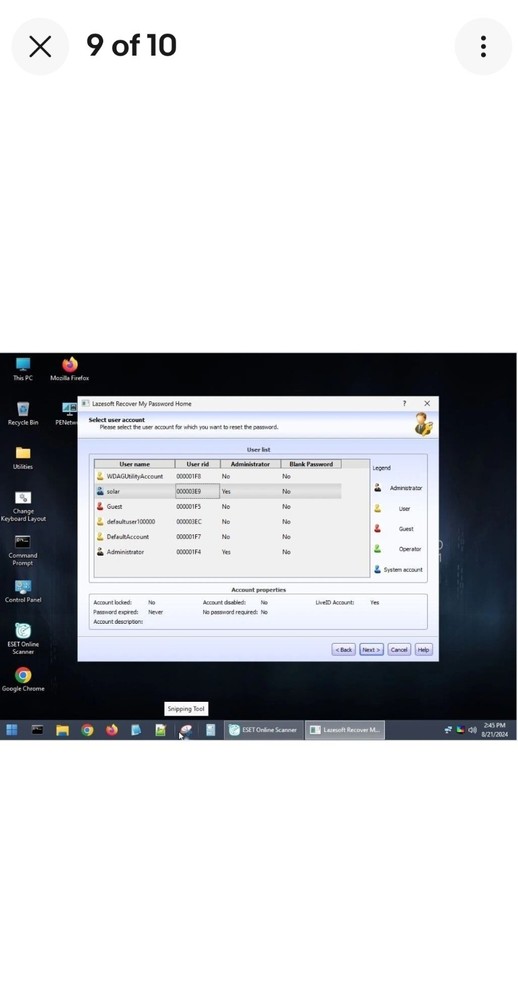Open File Explorer from the taskbar

point(62,730)
